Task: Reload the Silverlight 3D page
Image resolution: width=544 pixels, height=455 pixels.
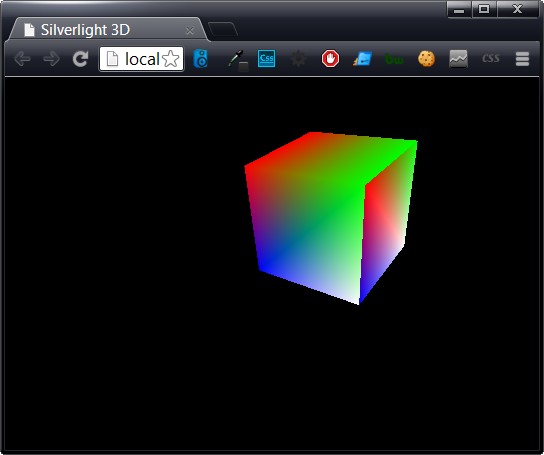Action: pos(80,59)
